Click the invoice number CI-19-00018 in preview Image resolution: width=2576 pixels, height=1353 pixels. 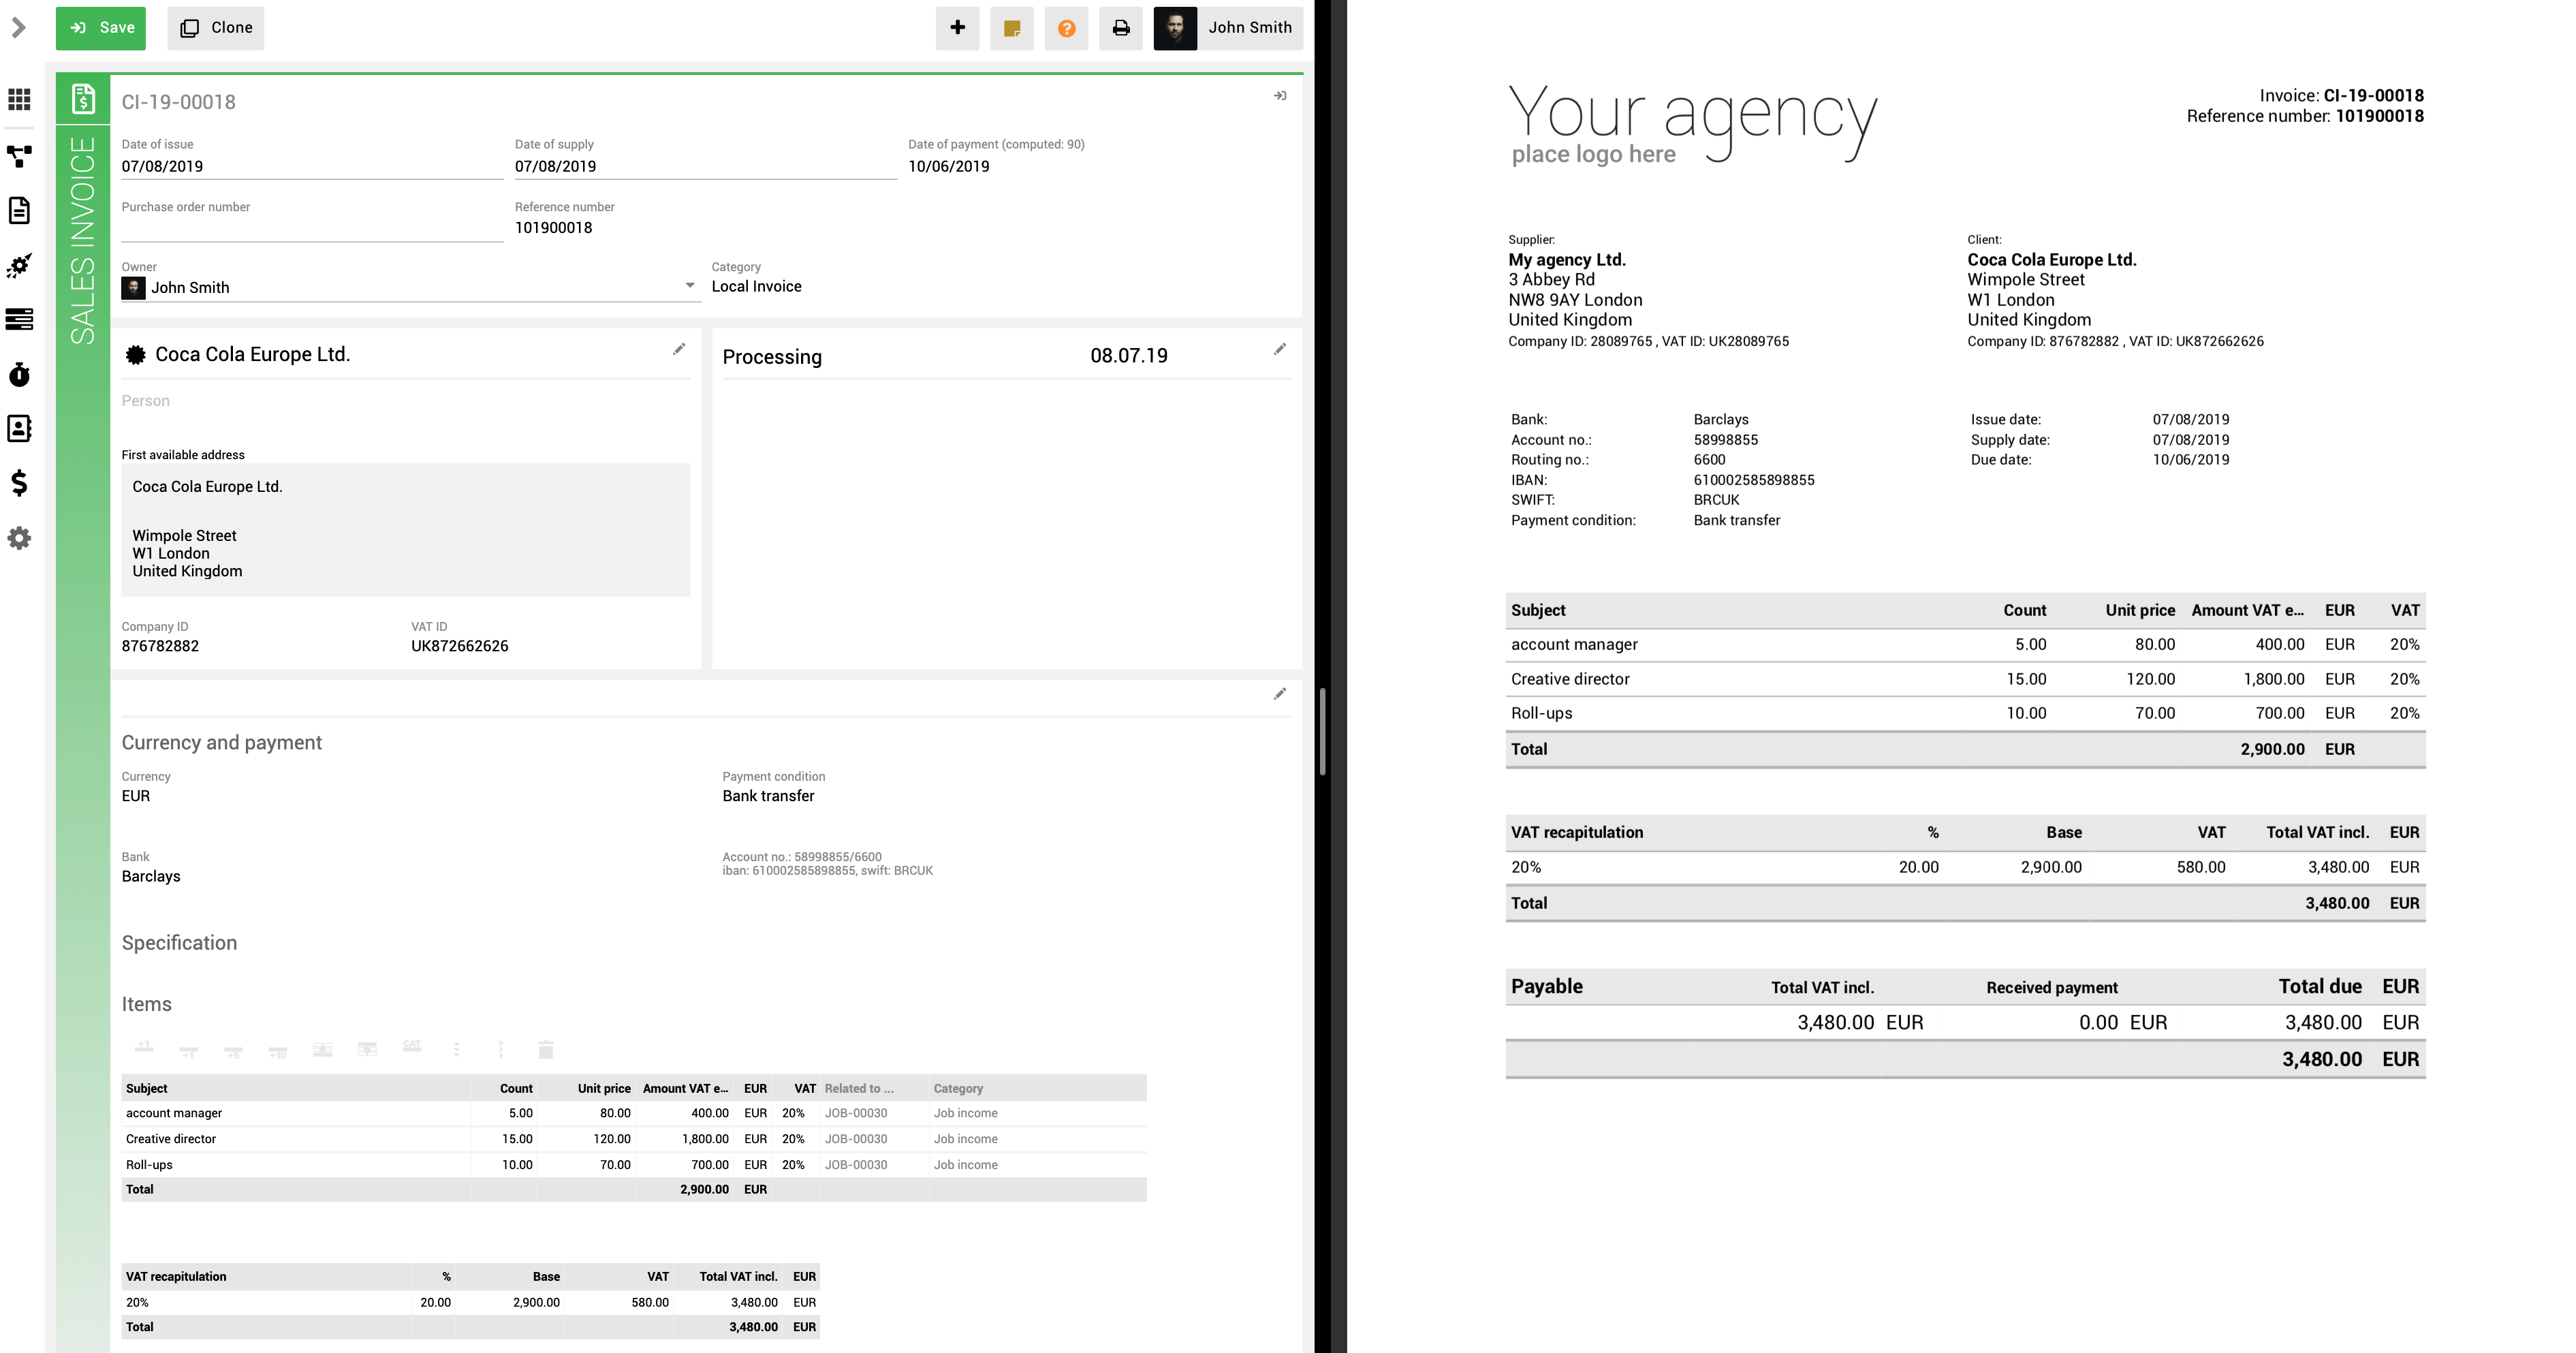tap(2373, 96)
